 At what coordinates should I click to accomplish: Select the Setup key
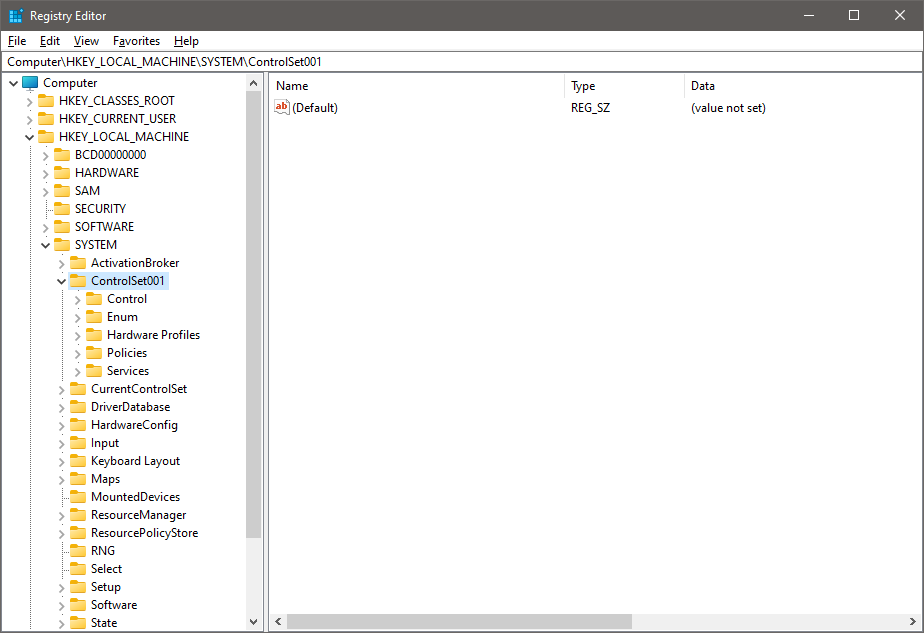tap(105, 587)
